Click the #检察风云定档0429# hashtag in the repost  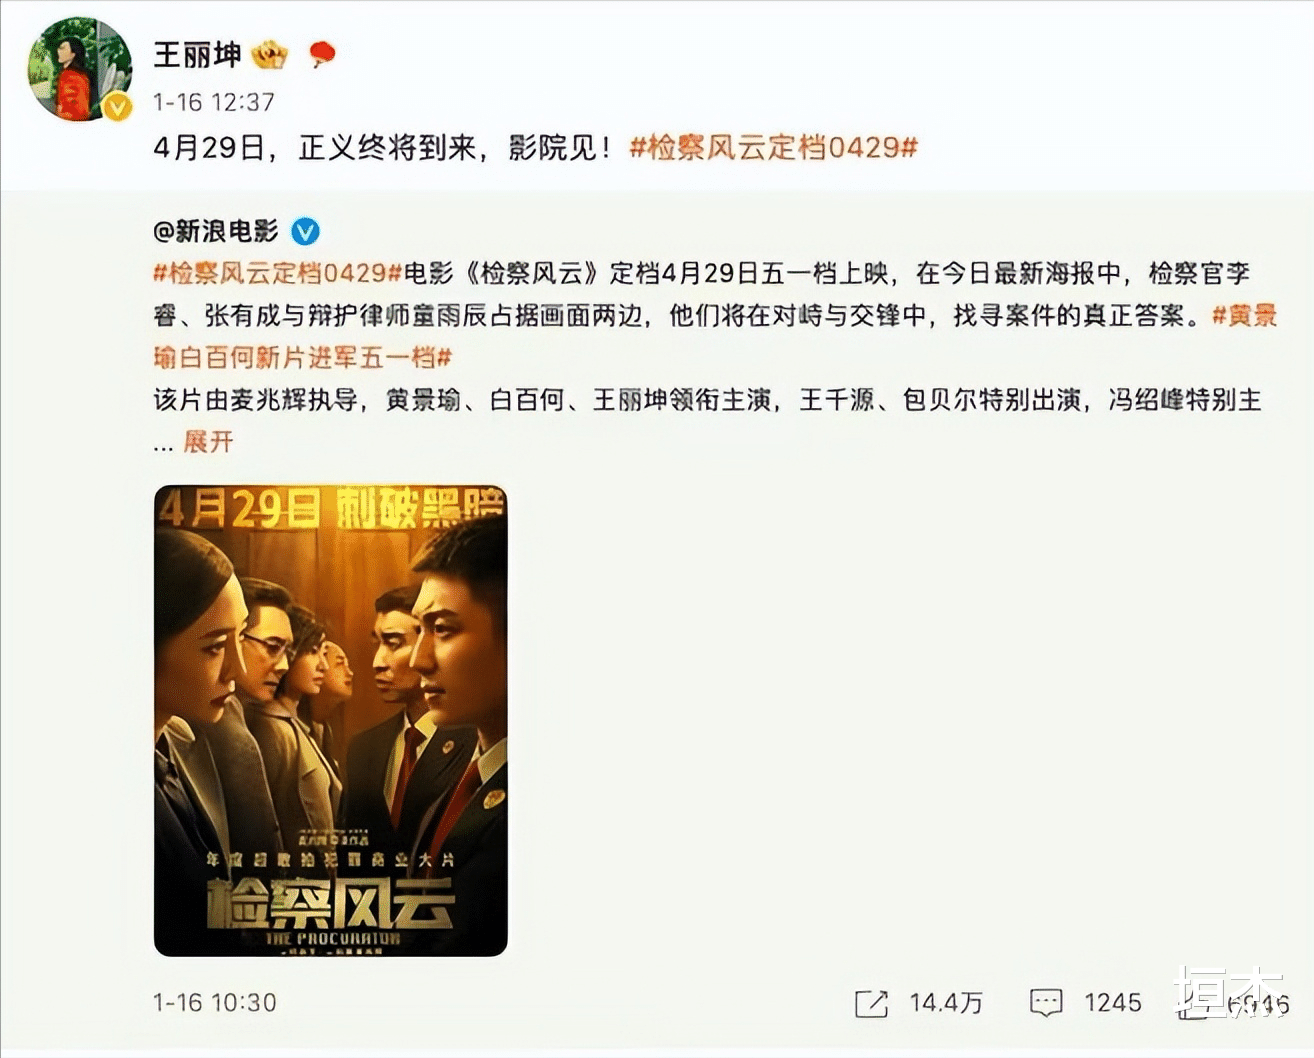point(278,273)
